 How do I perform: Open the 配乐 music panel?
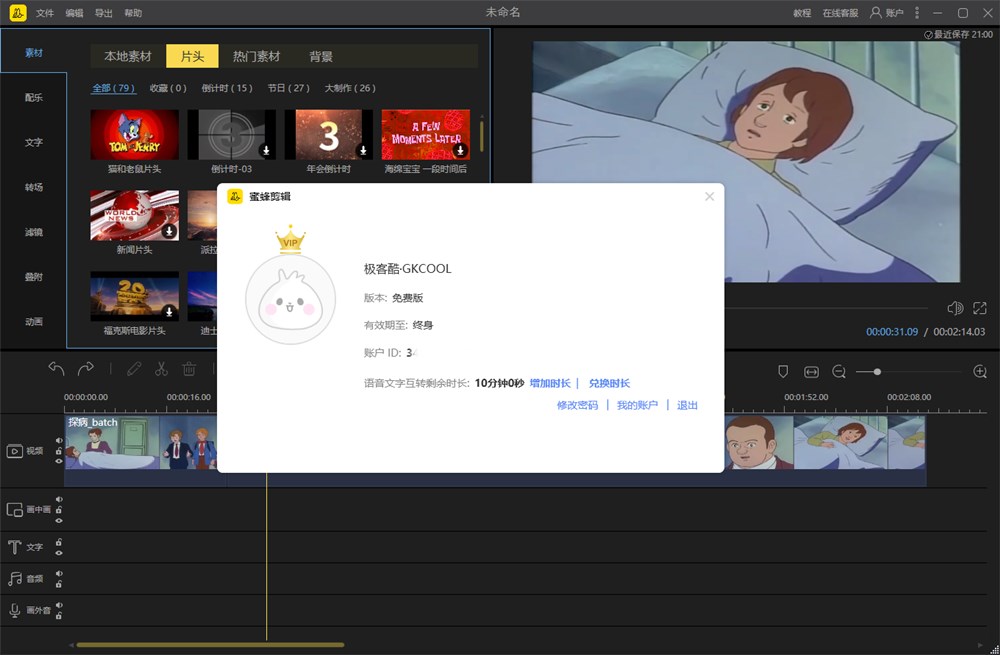pos(33,96)
